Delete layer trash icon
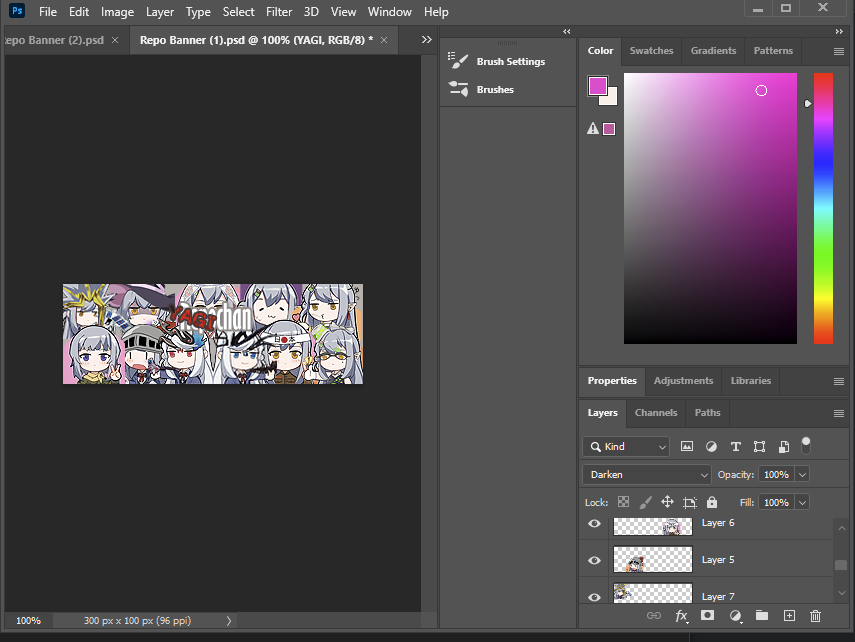855x642 pixels. click(x=815, y=616)
